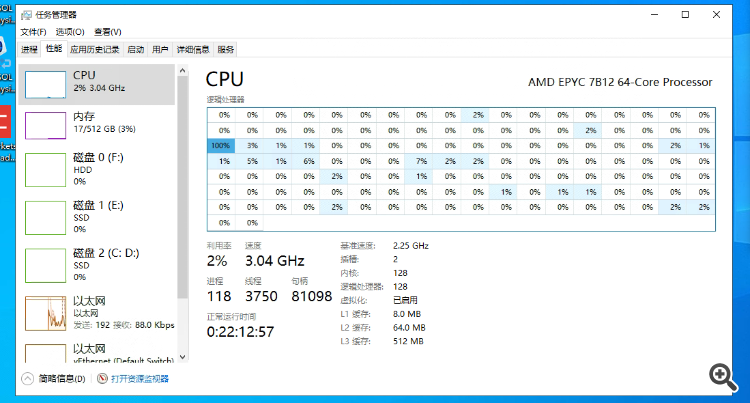
Task: Open the 选项(O) menu
Action: pos(70,32)
